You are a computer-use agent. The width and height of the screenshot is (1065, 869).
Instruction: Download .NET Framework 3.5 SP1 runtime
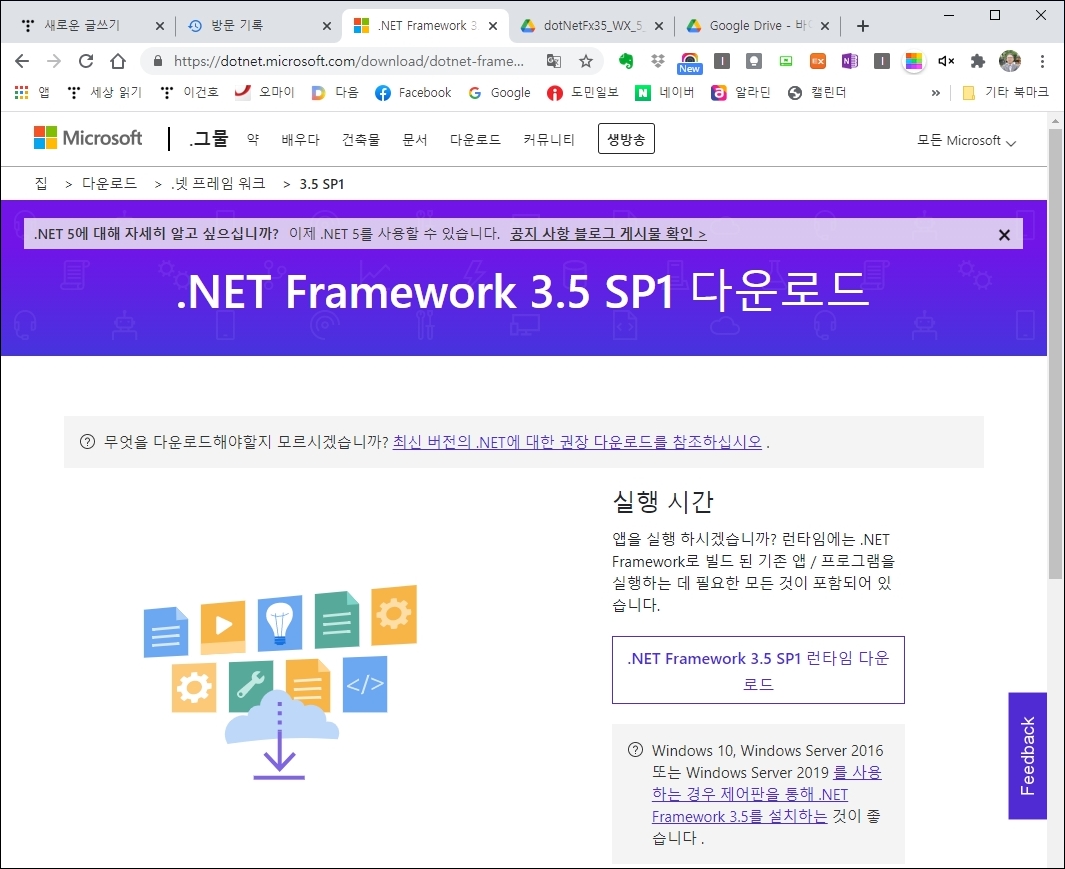pyautogui.click(x=758, y=670)
